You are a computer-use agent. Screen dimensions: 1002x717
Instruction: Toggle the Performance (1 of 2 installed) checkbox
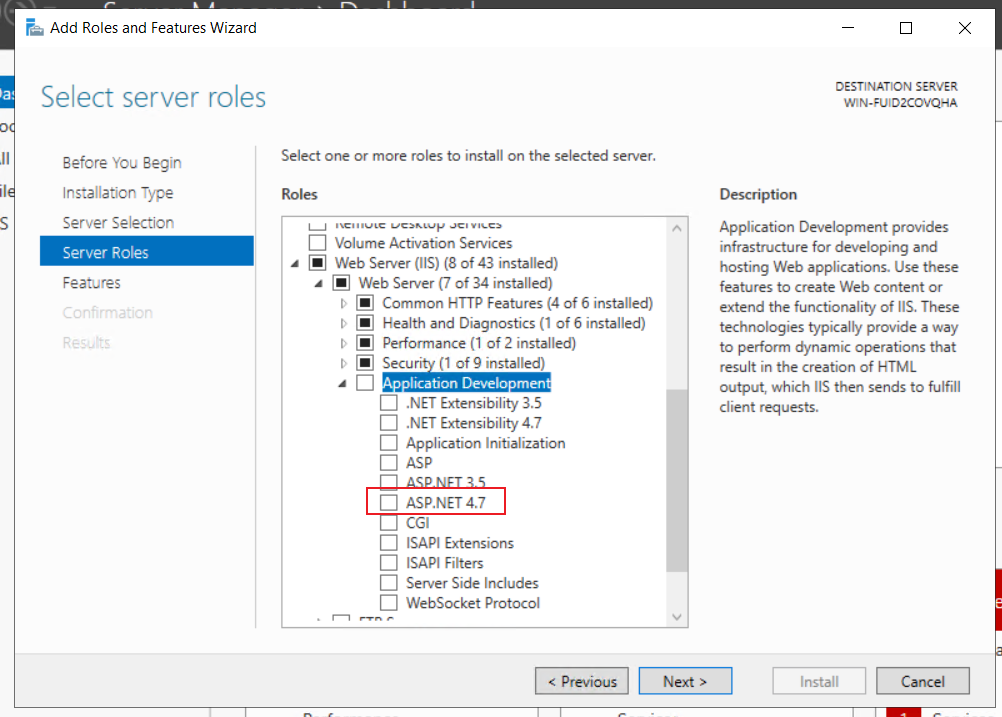click(x=365, y=343)
